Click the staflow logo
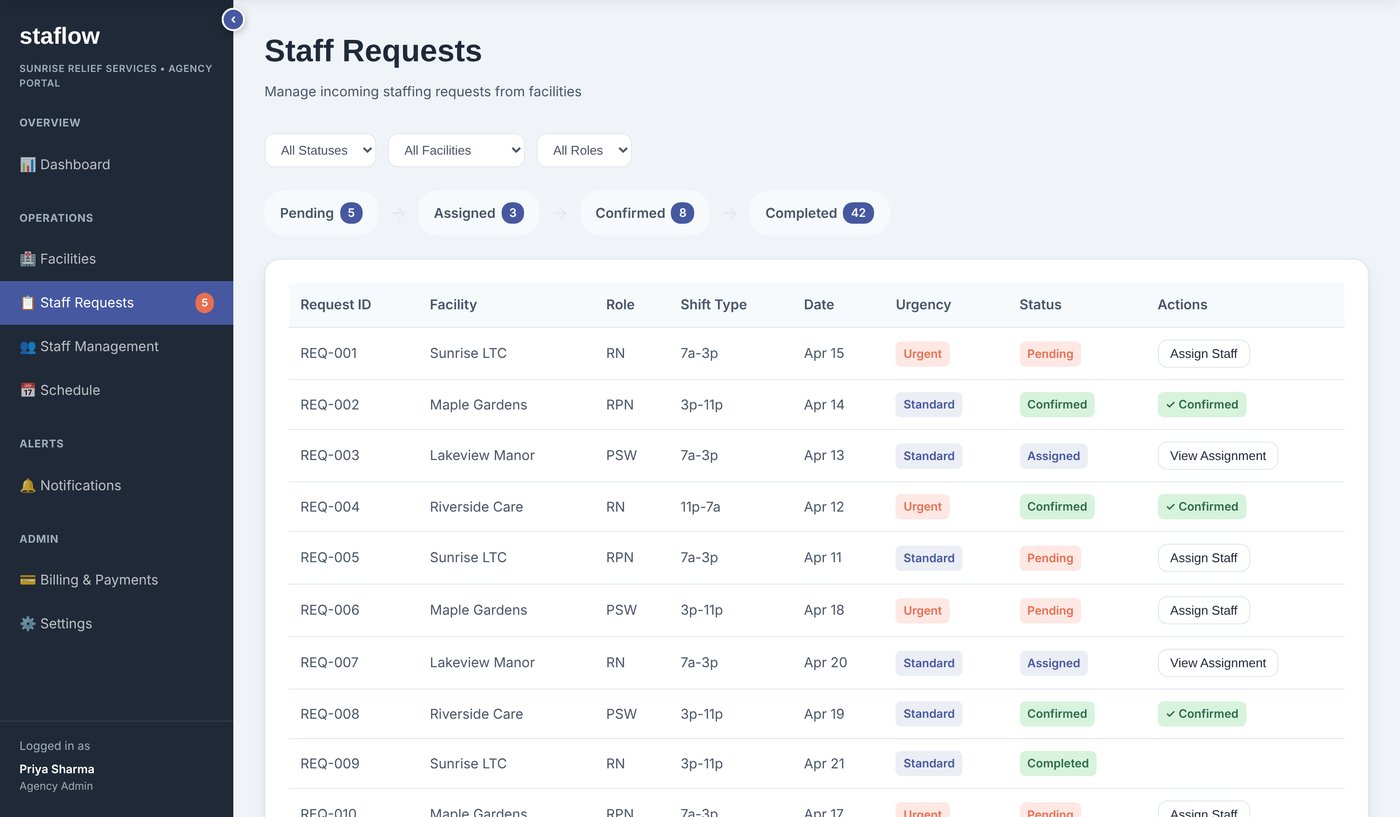 (x=60, y=36)
